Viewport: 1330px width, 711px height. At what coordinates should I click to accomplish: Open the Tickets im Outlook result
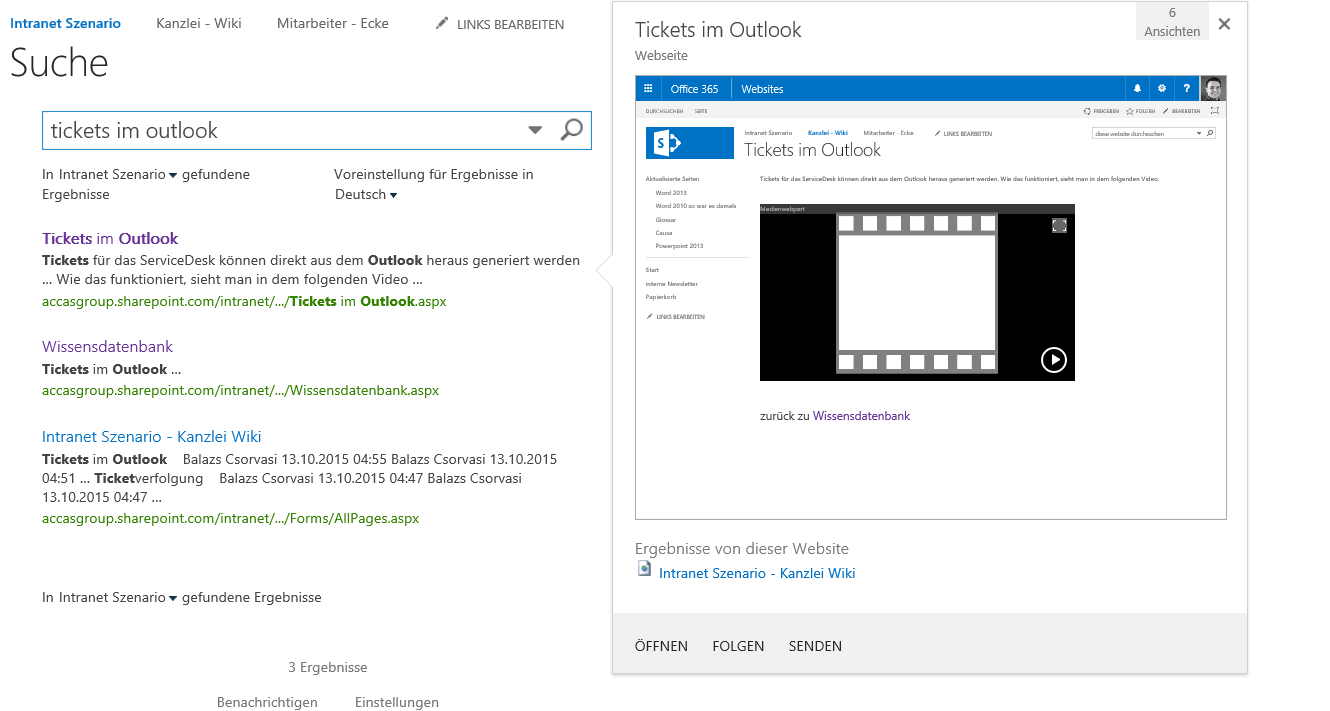[x=110, y=238]
